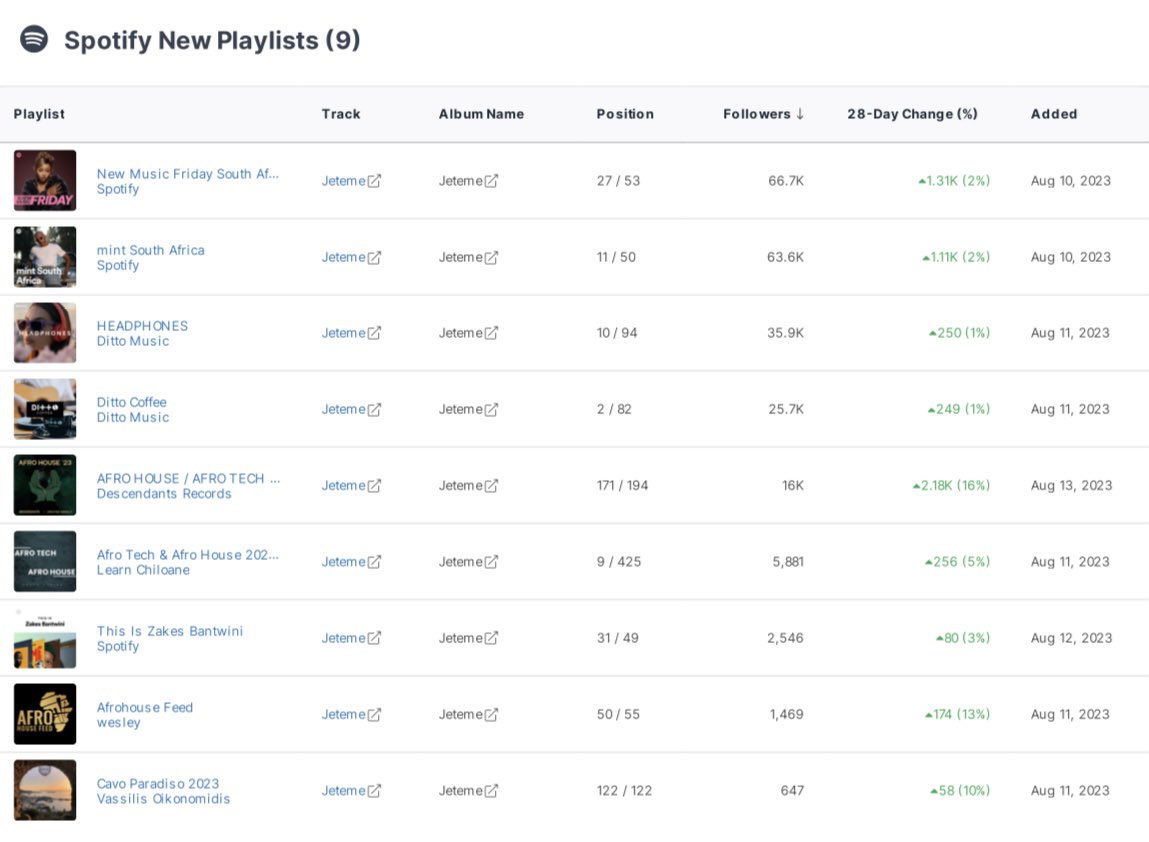Click the Aug 12, 2023 added date

(x=1071, y=638)
